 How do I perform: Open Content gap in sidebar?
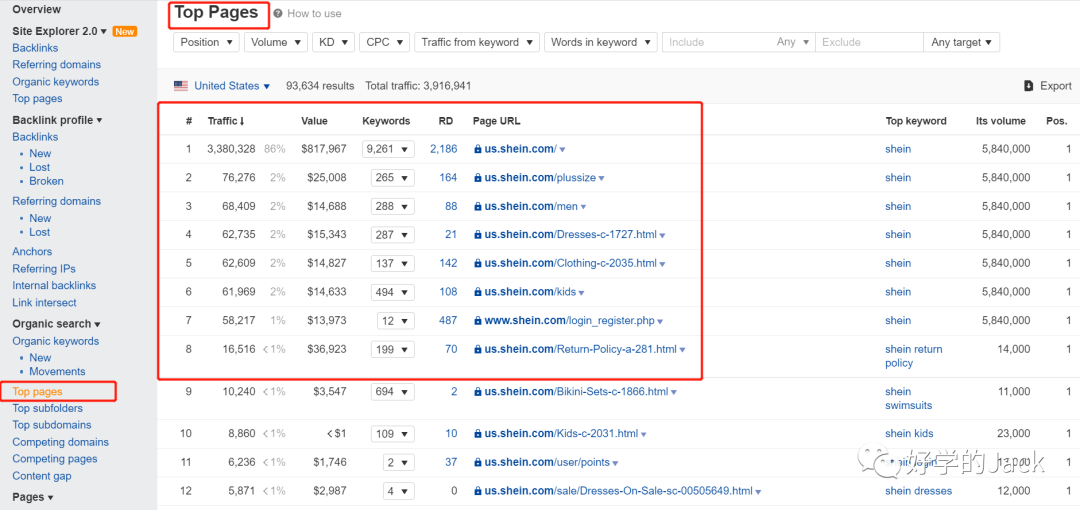click(42, 476)
